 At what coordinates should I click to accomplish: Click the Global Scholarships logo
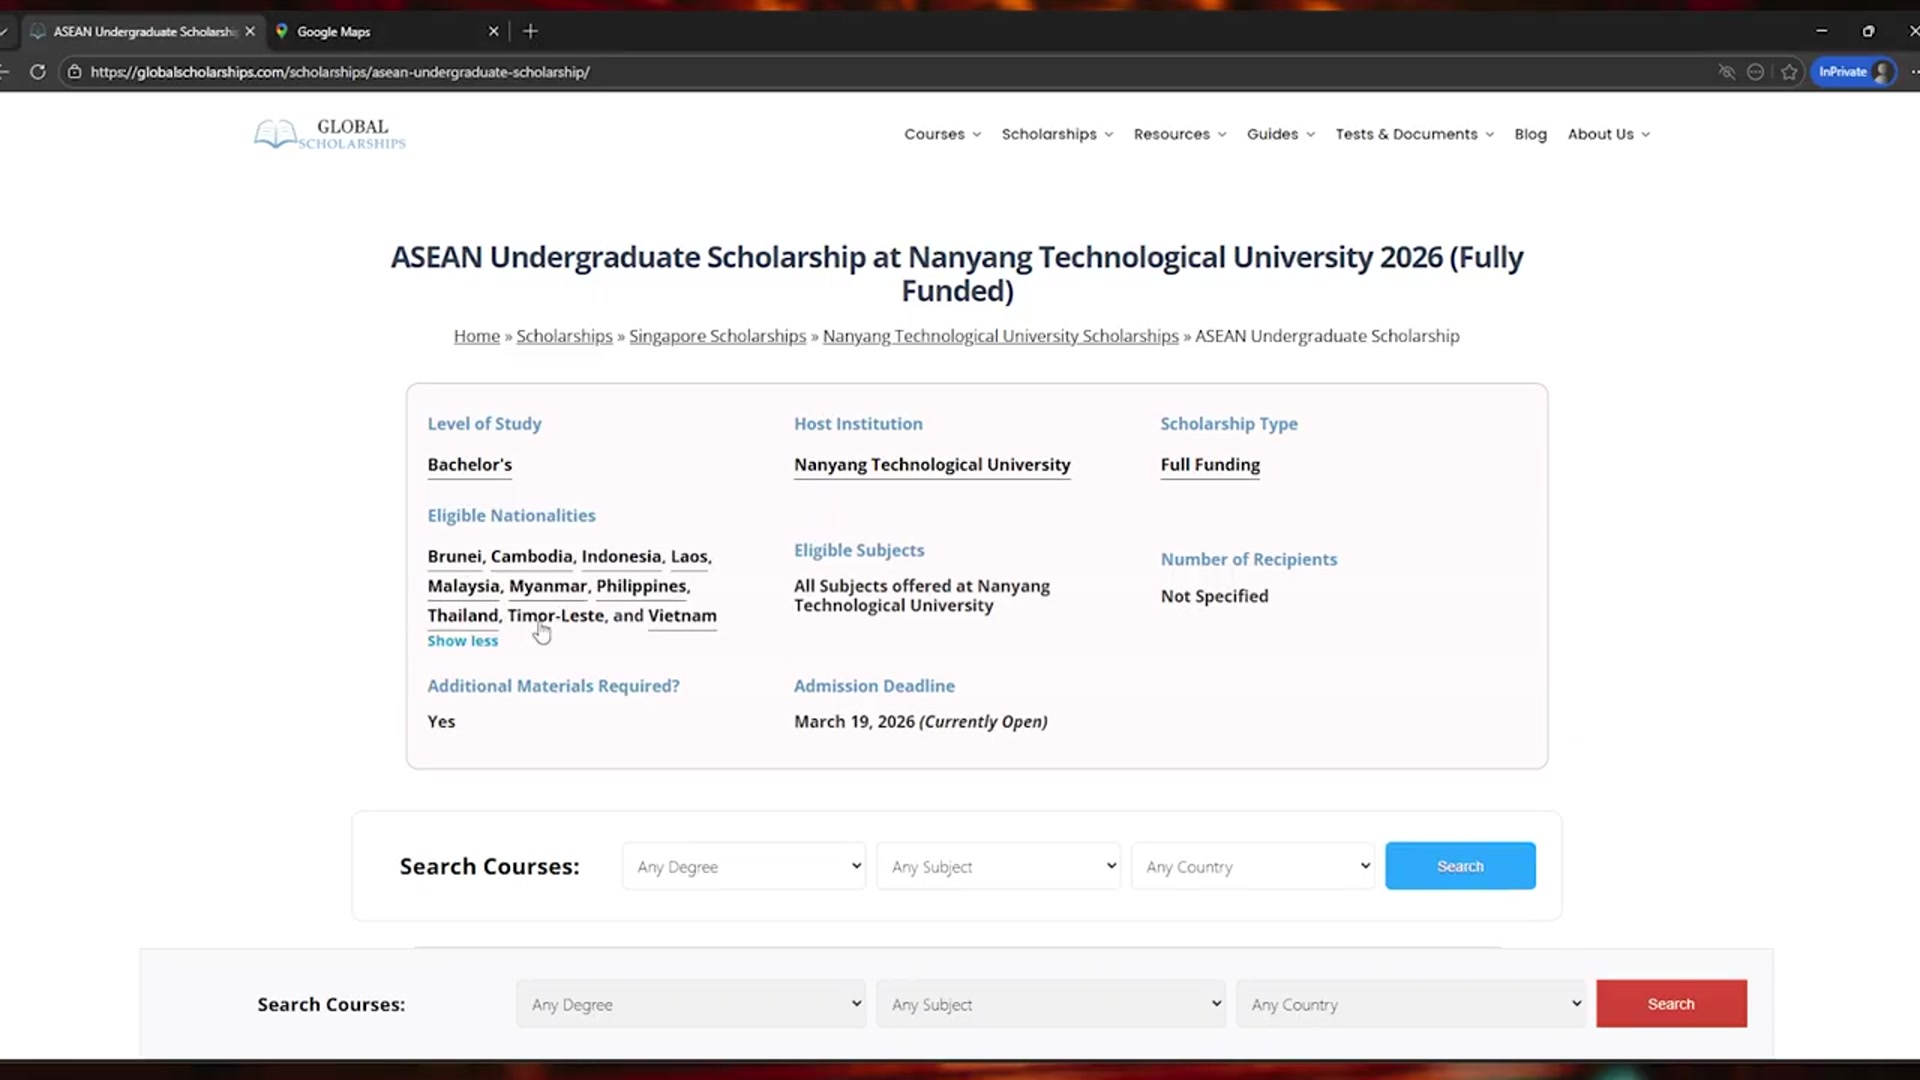(330, 134)
